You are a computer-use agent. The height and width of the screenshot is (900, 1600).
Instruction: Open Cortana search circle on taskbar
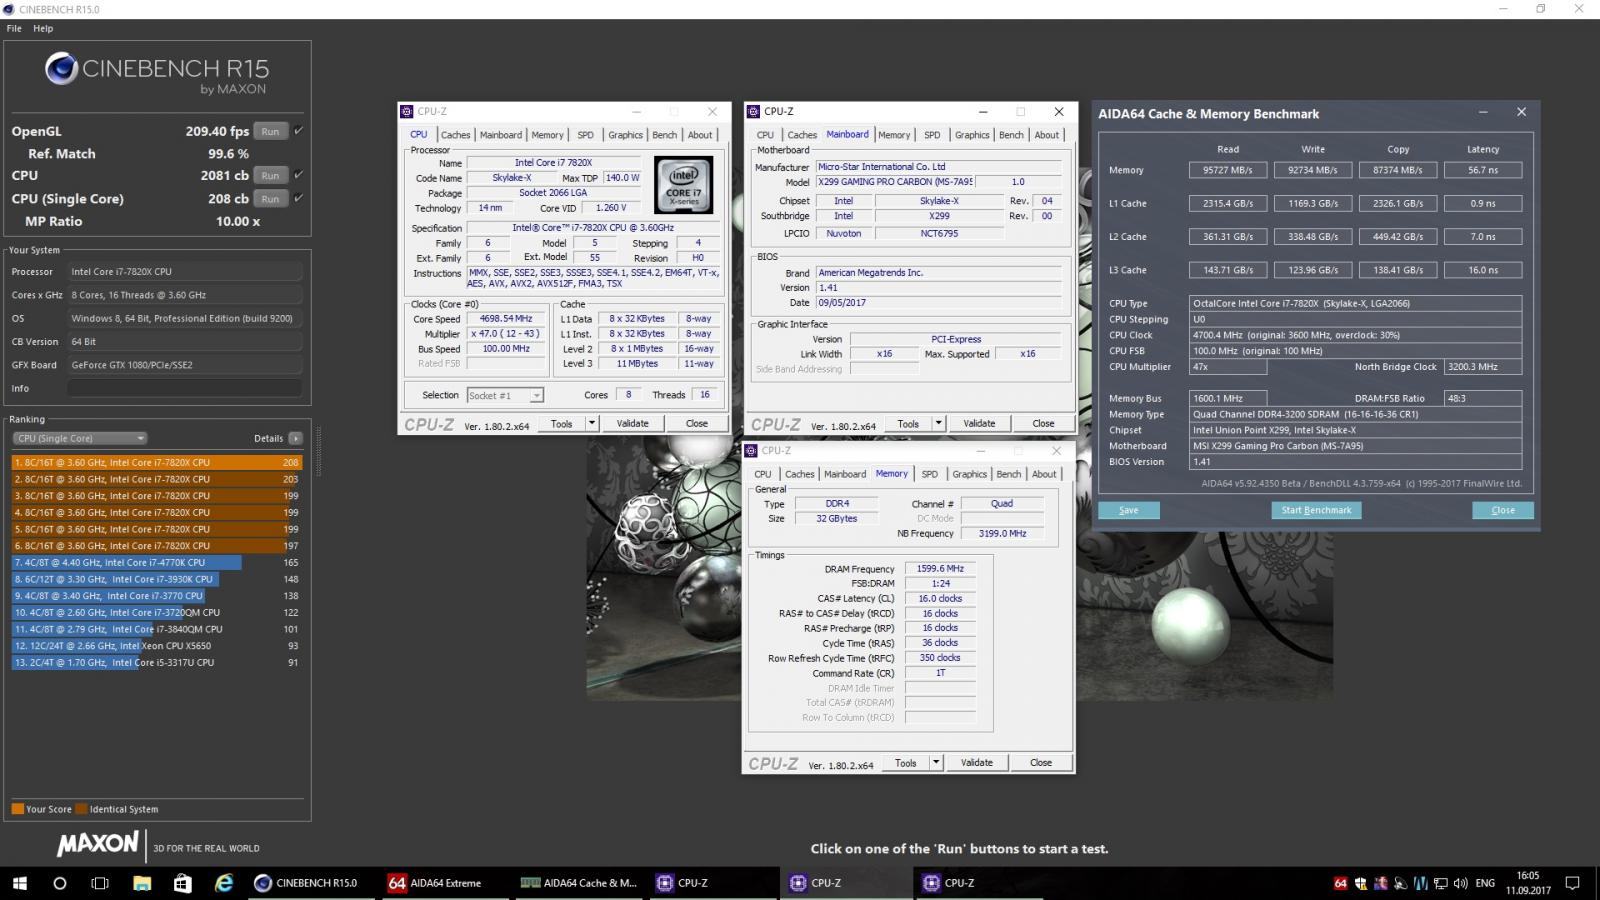59,883
